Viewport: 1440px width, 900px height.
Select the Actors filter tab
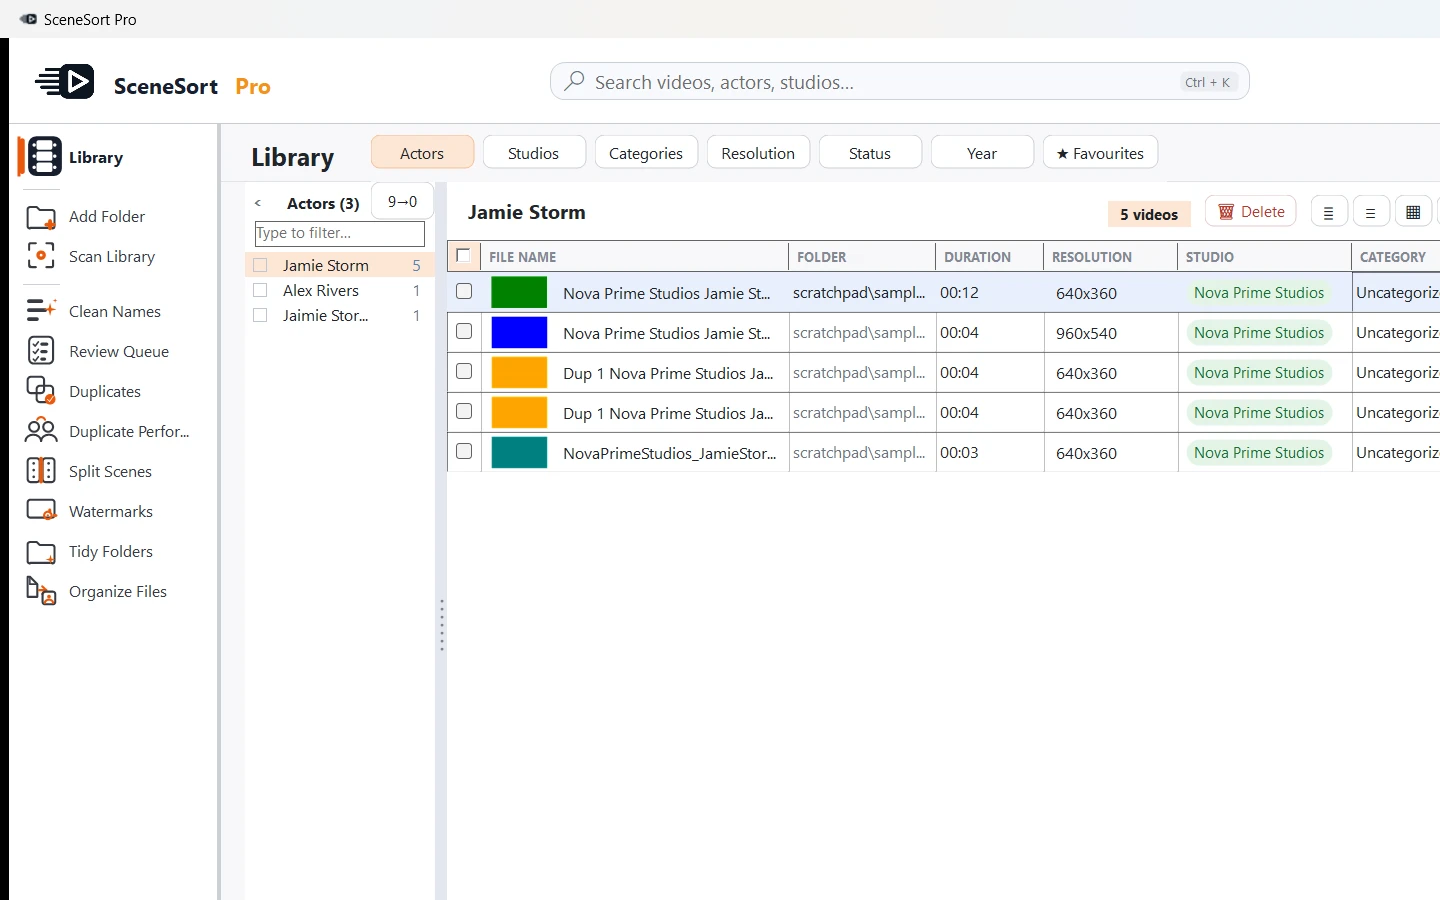tap(422, 153)
